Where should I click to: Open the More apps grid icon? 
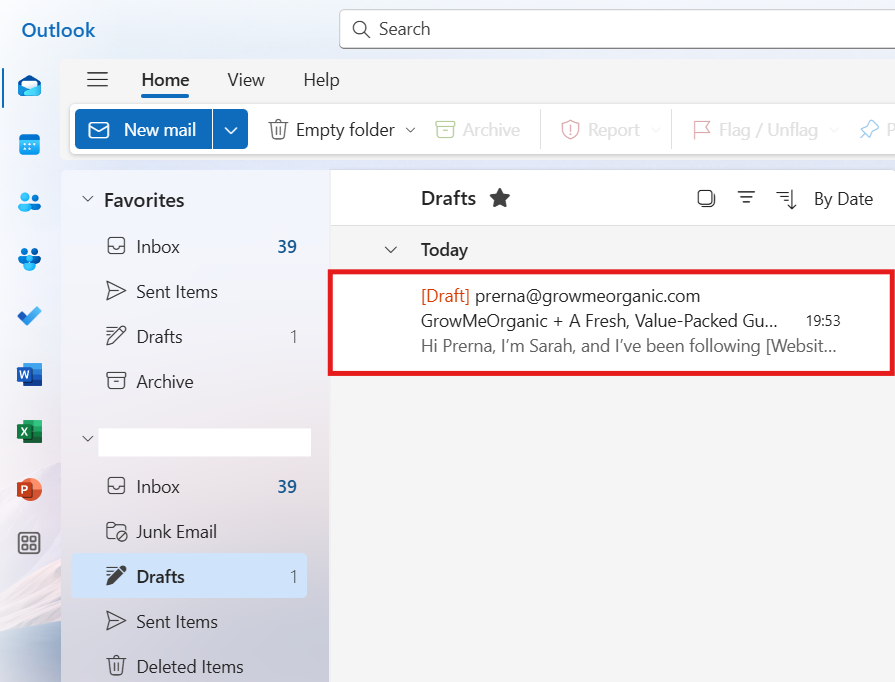[x=29, y=543]
